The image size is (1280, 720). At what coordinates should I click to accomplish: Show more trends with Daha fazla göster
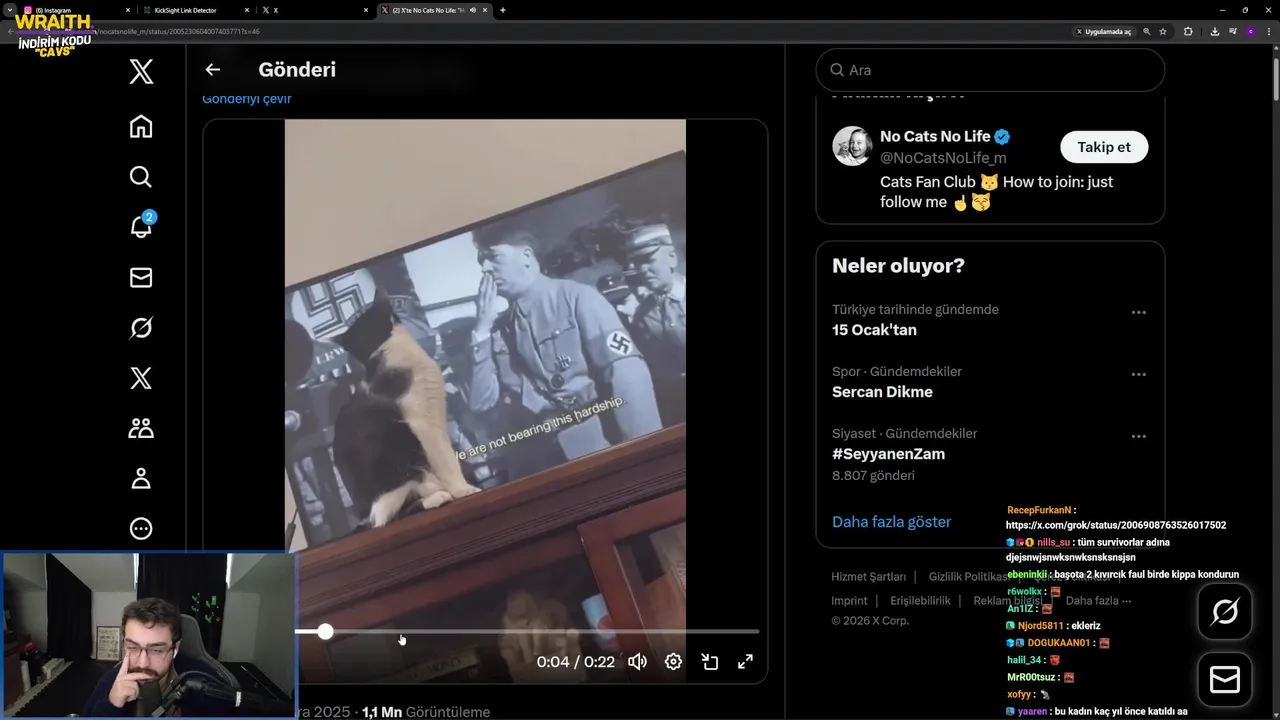click(x=891, y=522)
